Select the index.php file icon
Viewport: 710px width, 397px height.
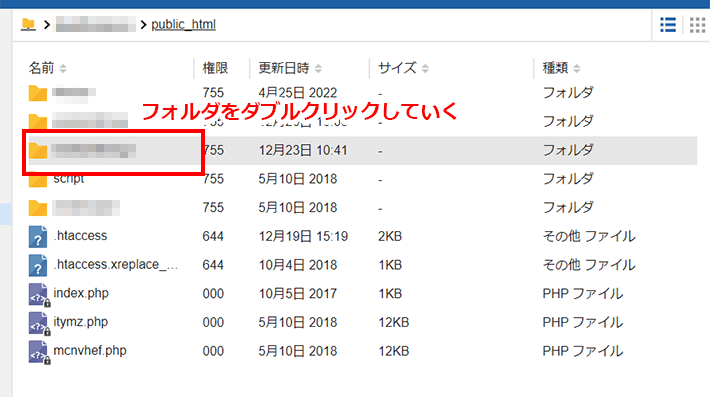(39, 294)
